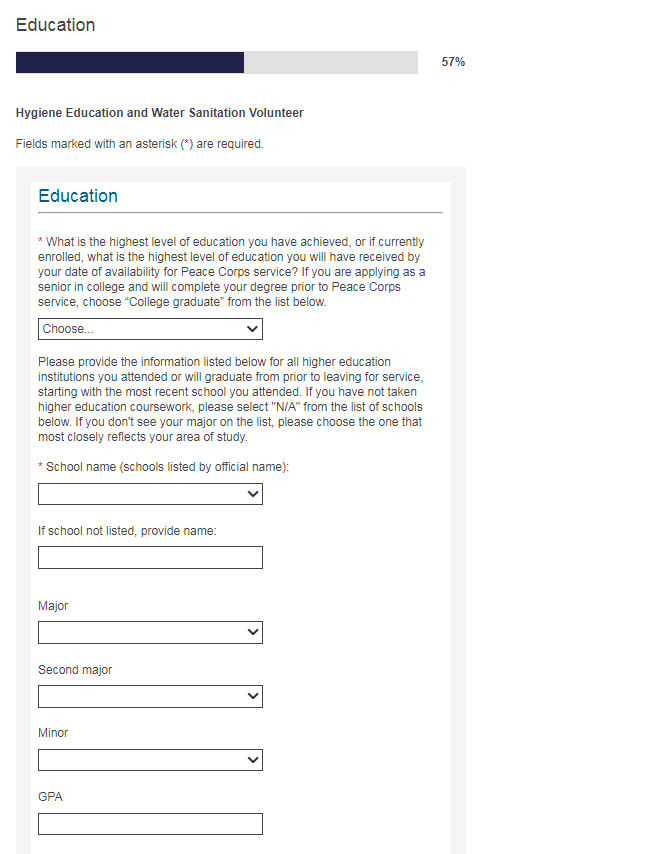The width and height of the screenshot is (645, 854).
Task: Expand the Second major dropdown
Action: [150, 696]
